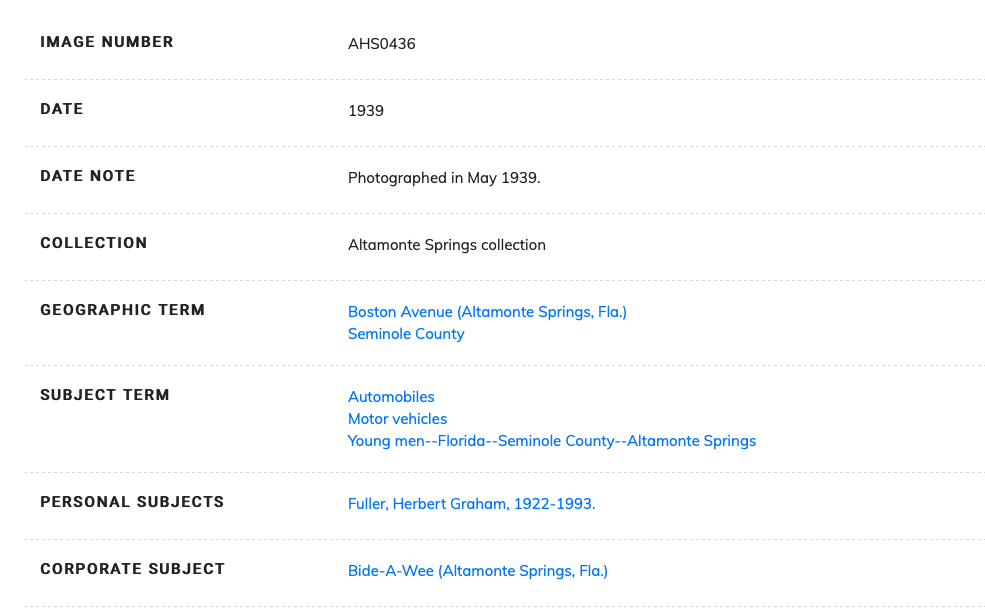This screenshot has height=609, width=985.
Task: Follow the Automobiles subject term link
Action: click(391, 397)
